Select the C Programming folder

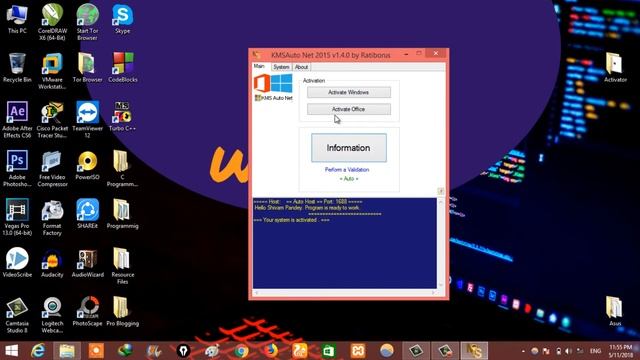coord(122,169)
